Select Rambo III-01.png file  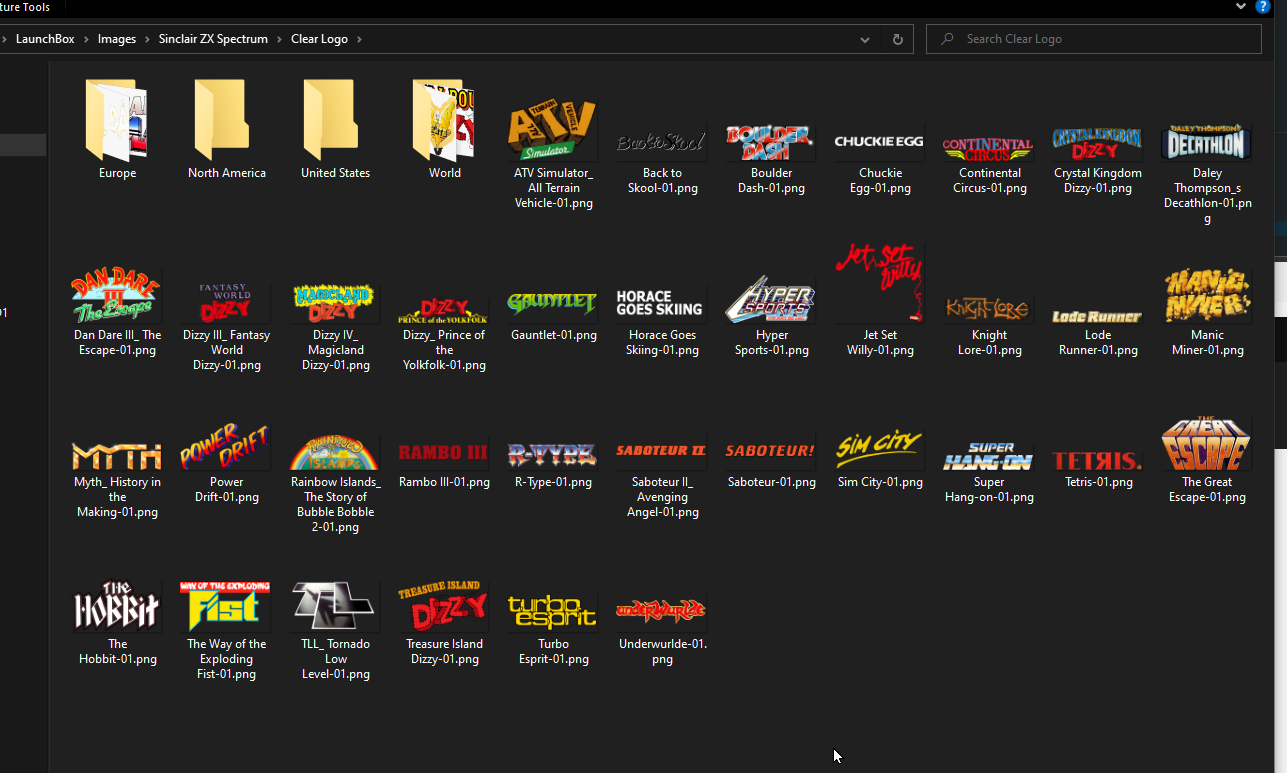point(445,465)
